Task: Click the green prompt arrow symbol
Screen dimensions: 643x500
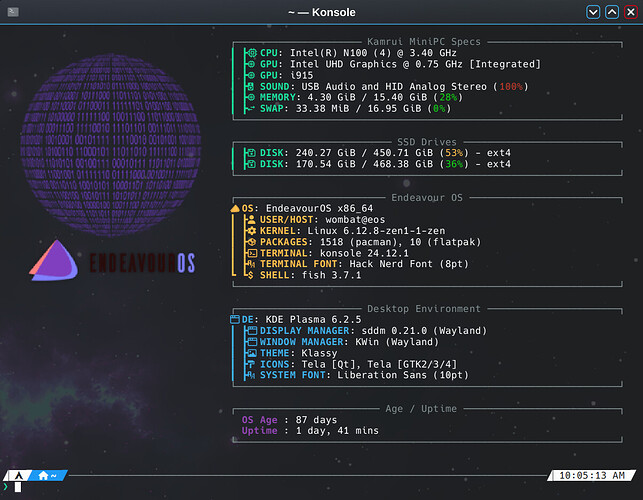Action: pyautogui.click(x=5, y=487)
